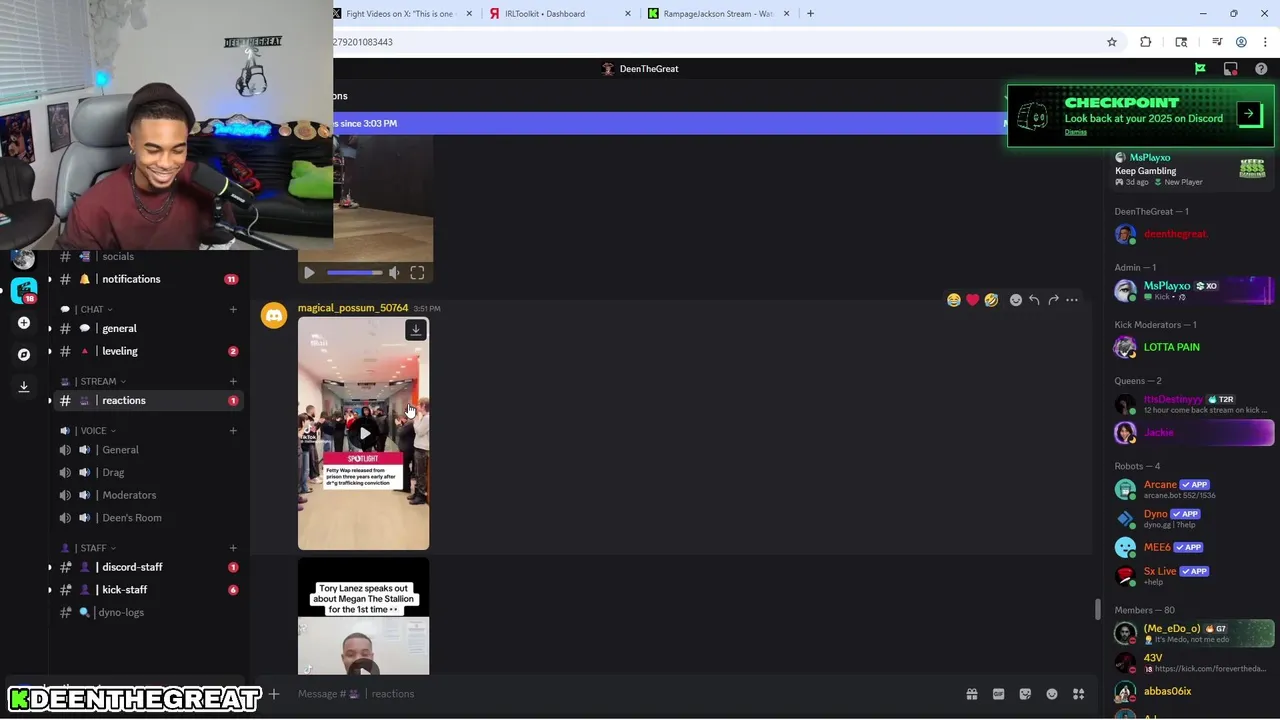1280x720 pixels.
Task: Open the dyno-logs channel
Action: coord(149,612)
